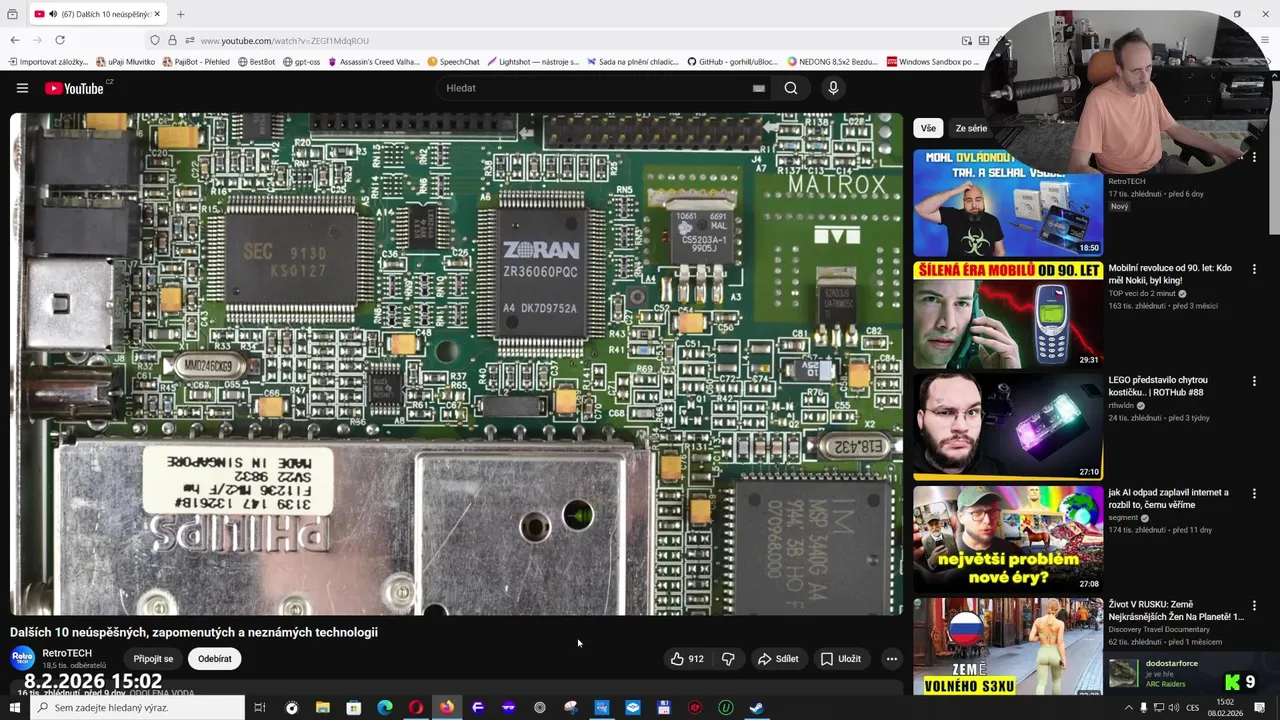Reload the page with refresh icon
This screenshot has height=720, width=1280.
pyautogui.click(x=60, y=40)
